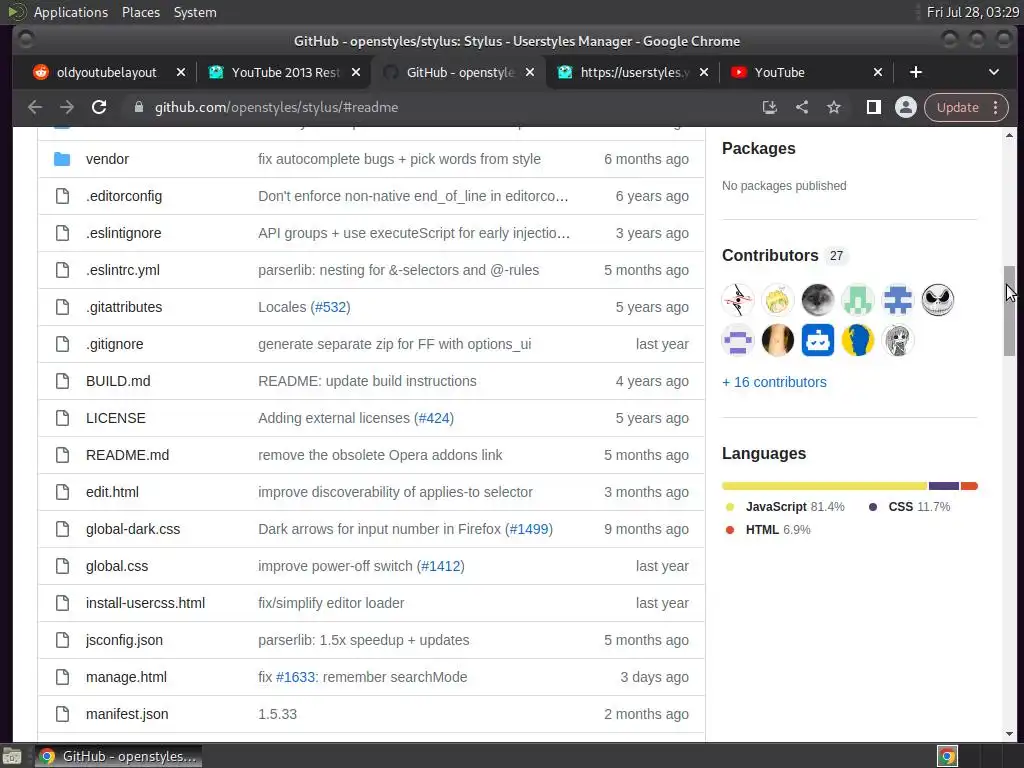Click the file icon beside .editorconfig
This screenshot has width=1024, height=768.
62,196
